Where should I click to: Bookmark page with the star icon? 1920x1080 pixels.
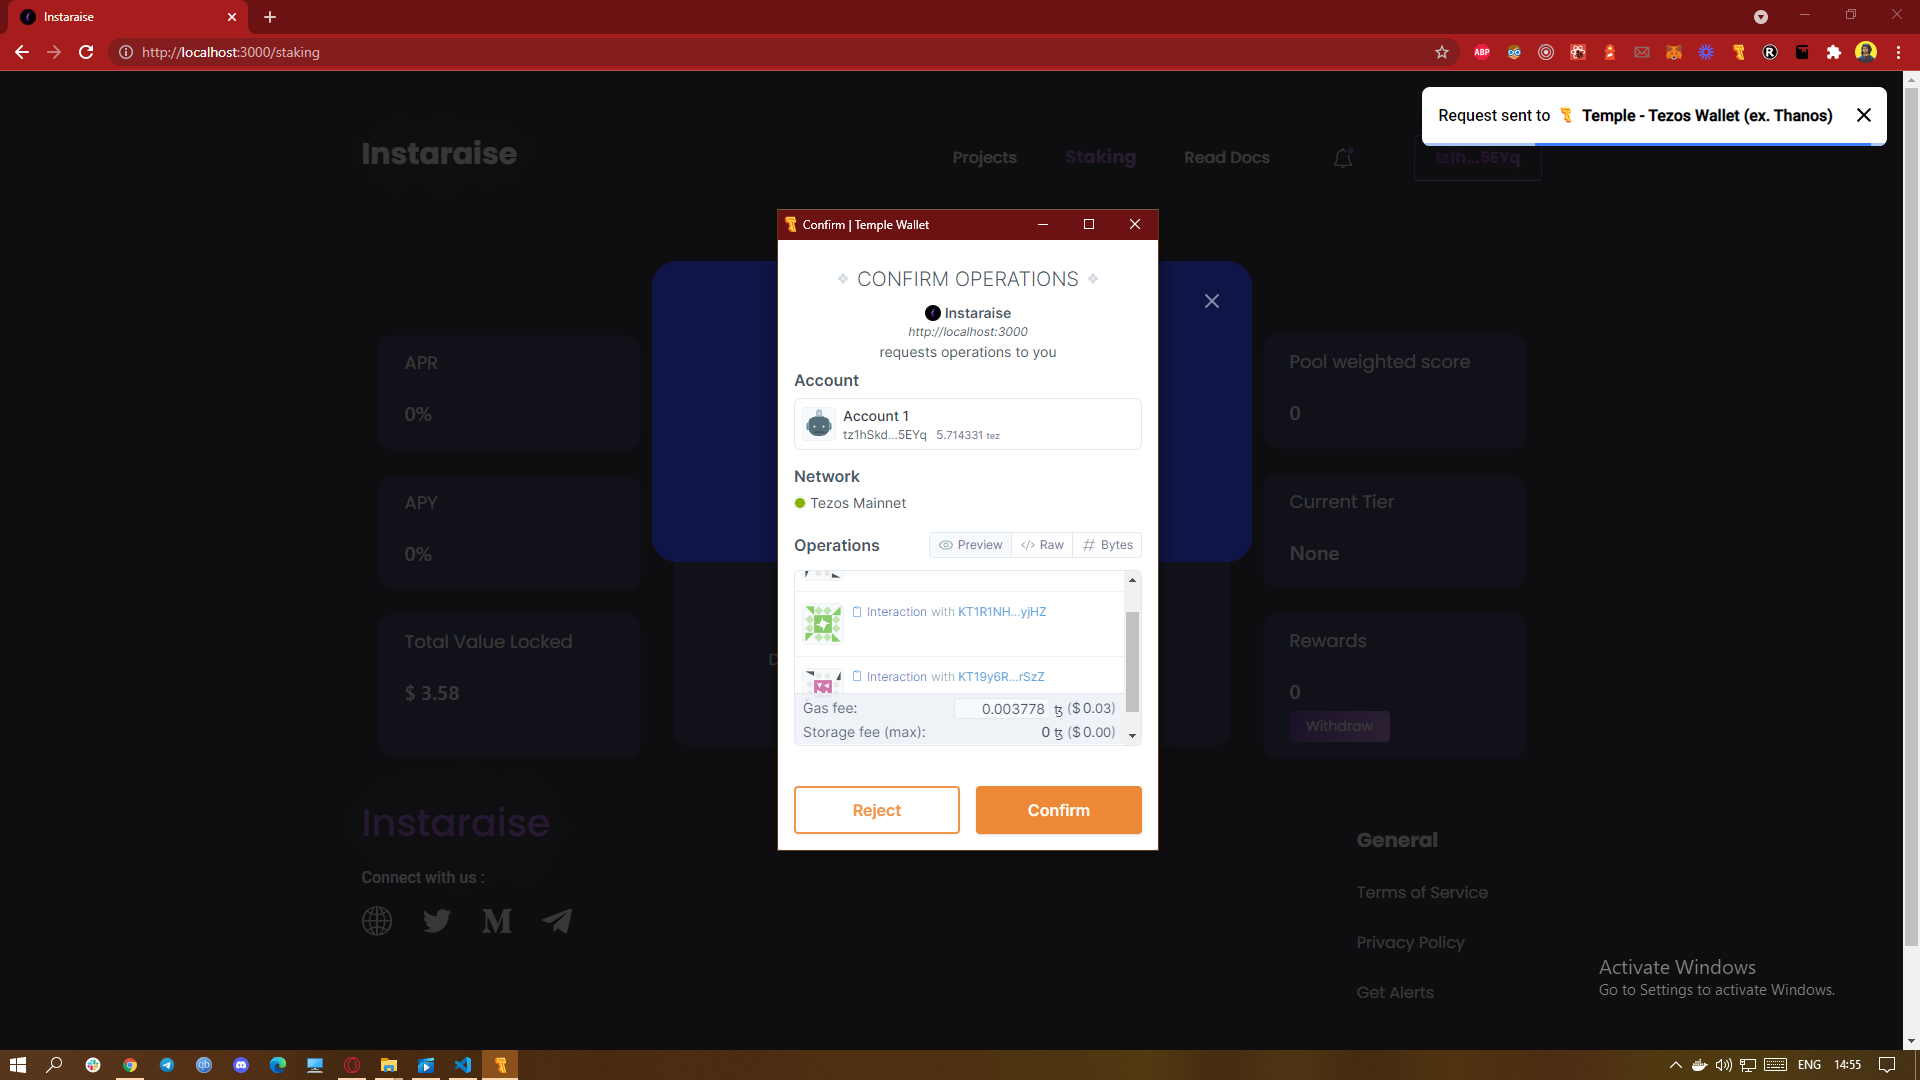click(1442, 52)
